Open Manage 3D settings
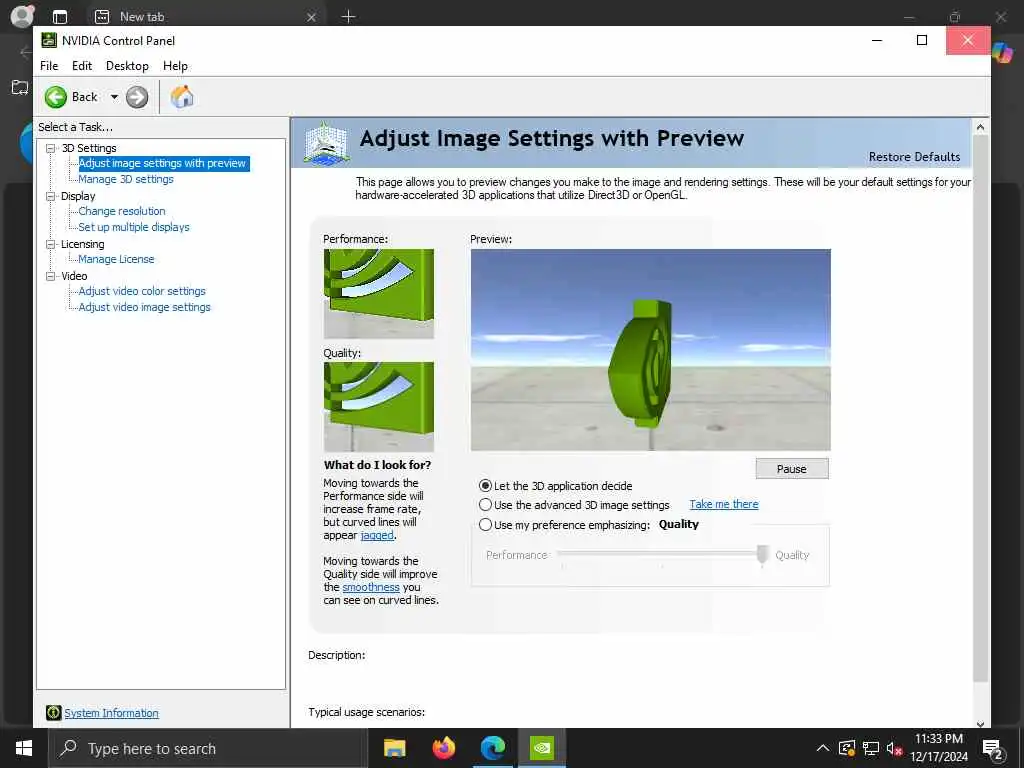1024x768 pixels. [126, 179]
